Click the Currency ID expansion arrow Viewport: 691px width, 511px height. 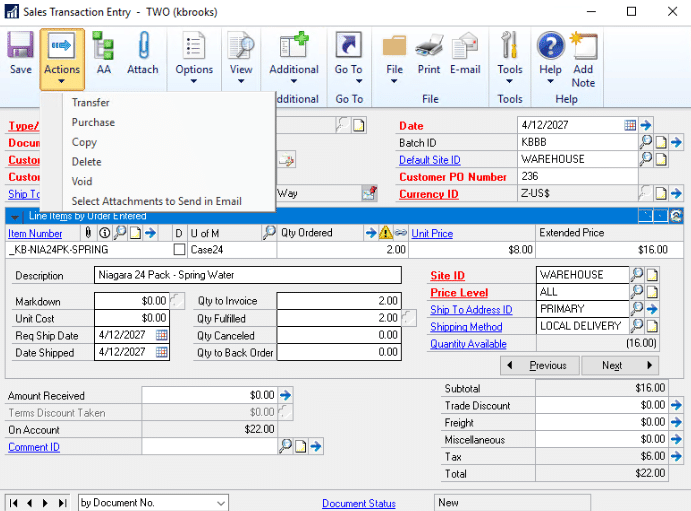coord(676,193)
